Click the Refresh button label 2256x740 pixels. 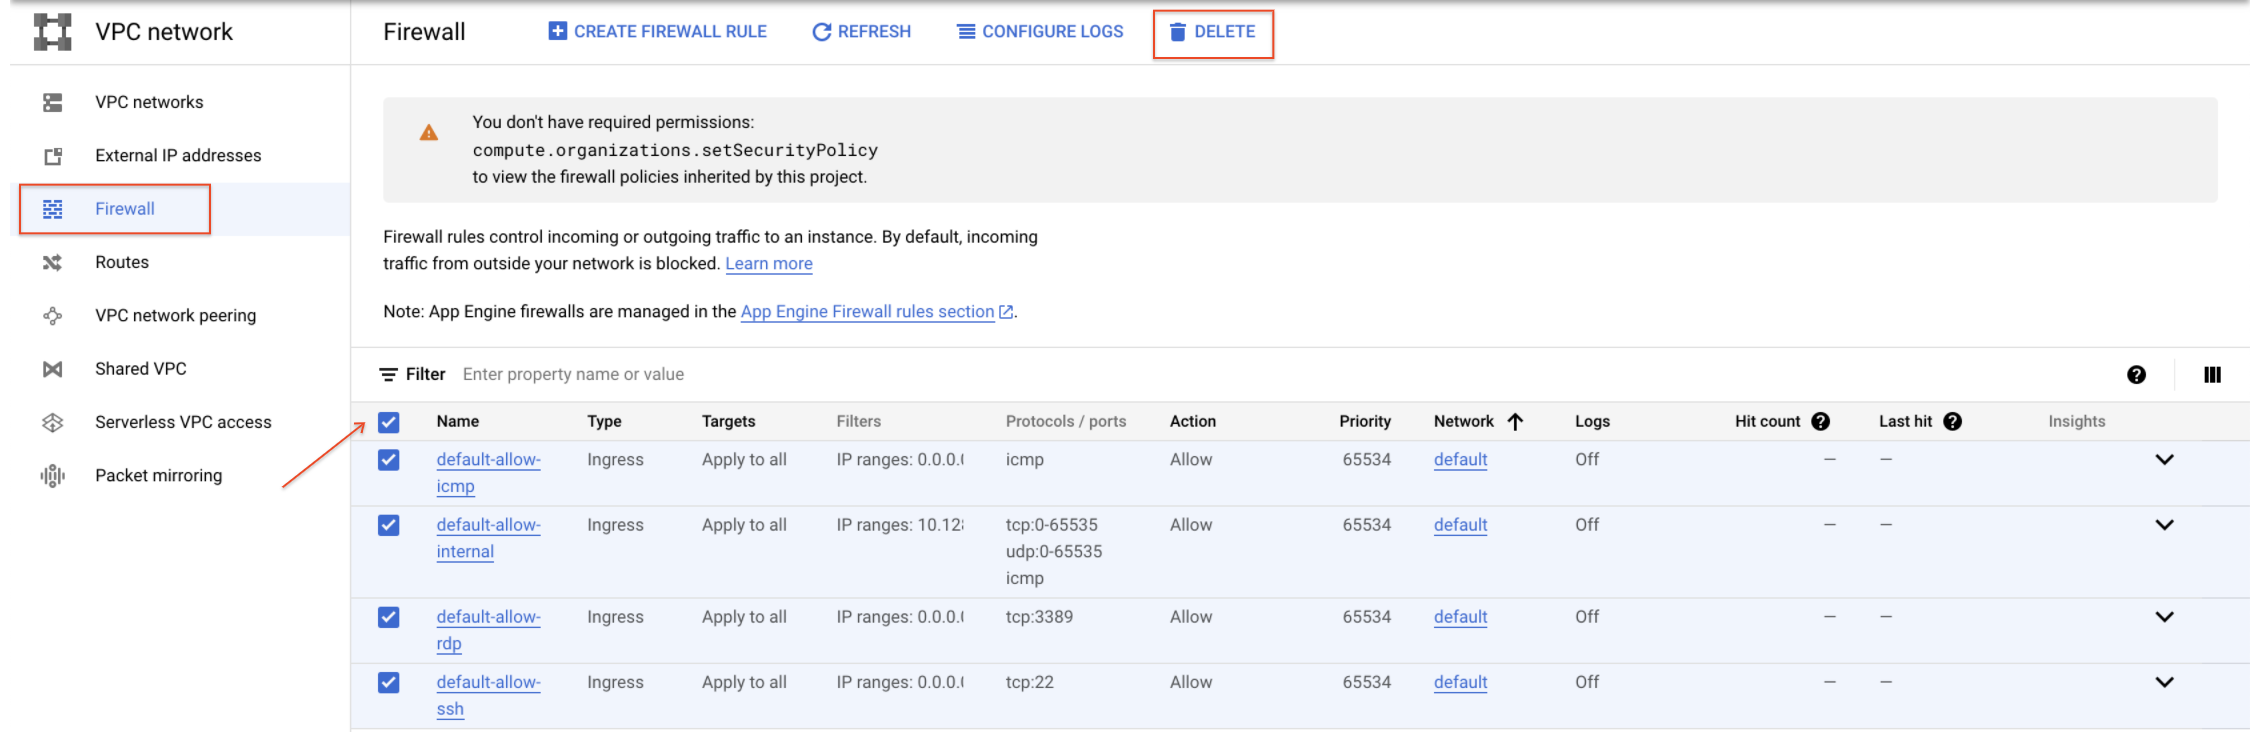tap(874, 31)
